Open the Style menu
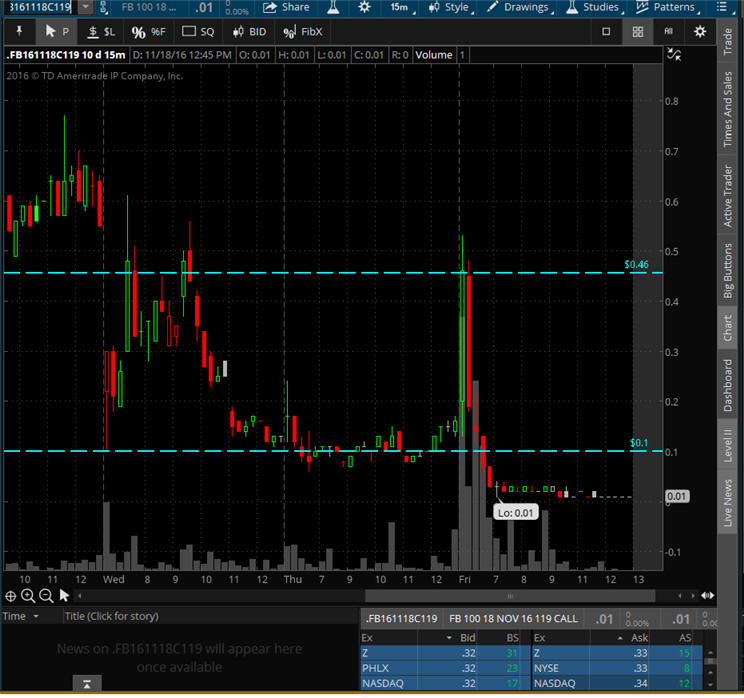Screen dimensions: 744x698 (449, 7)
